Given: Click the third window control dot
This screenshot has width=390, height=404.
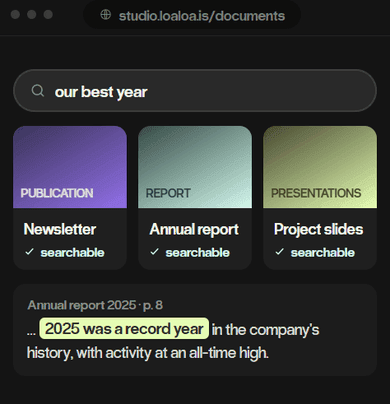Looking at the screenshot, I should 48,15.
